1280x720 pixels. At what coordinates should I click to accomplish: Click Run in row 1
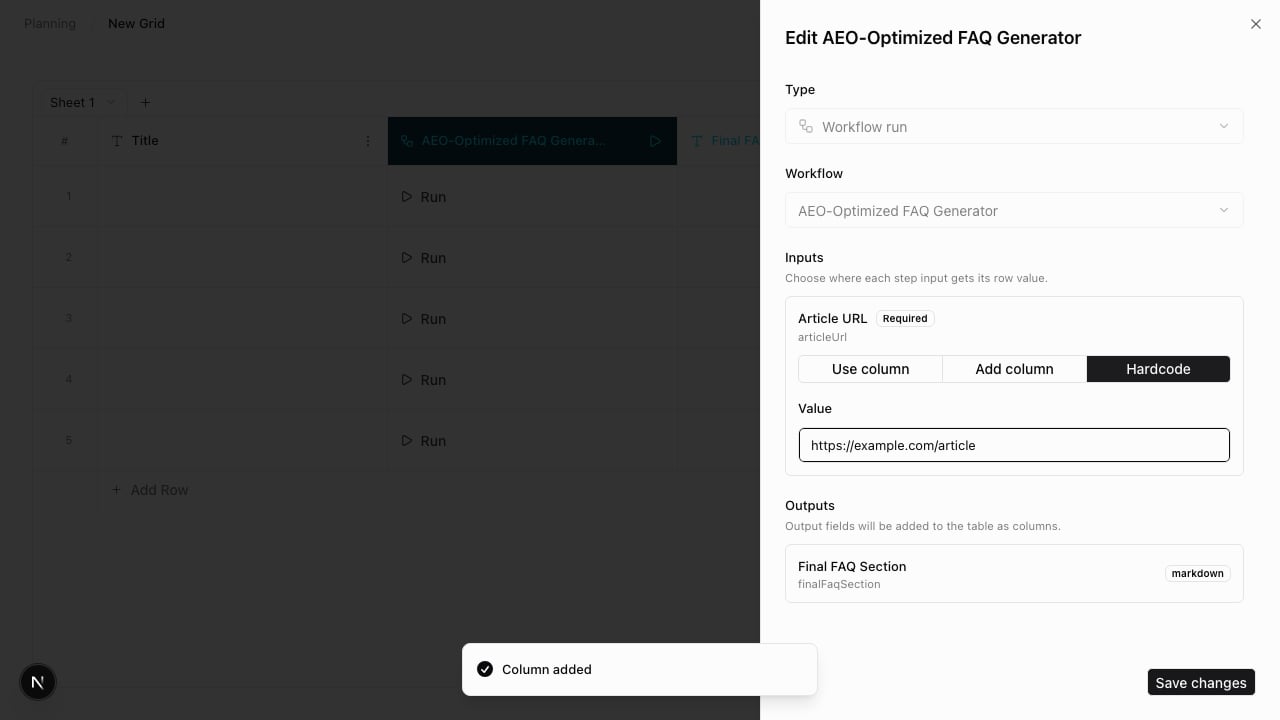click(x=423, y=197)
